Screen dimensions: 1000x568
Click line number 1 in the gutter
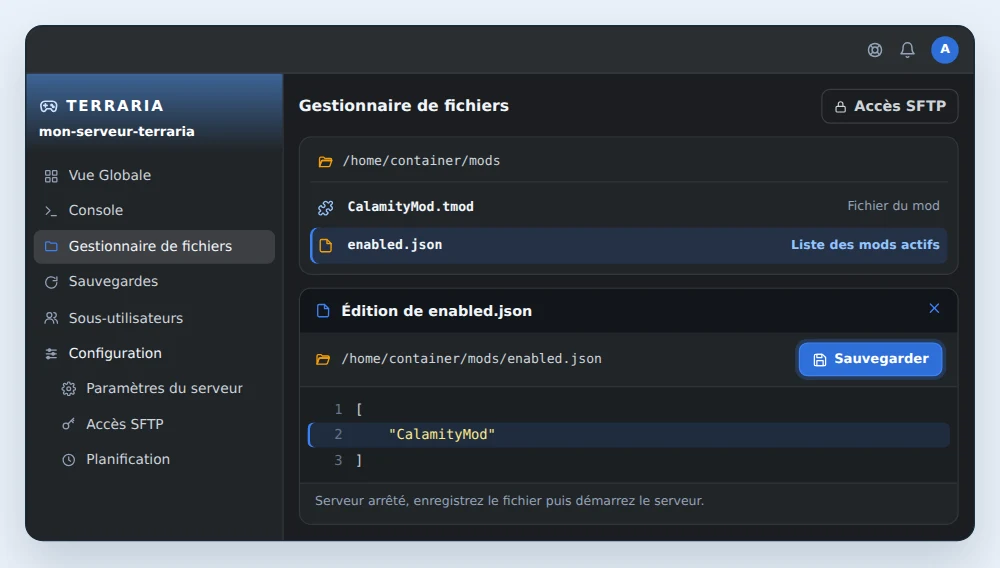point(339,409)
